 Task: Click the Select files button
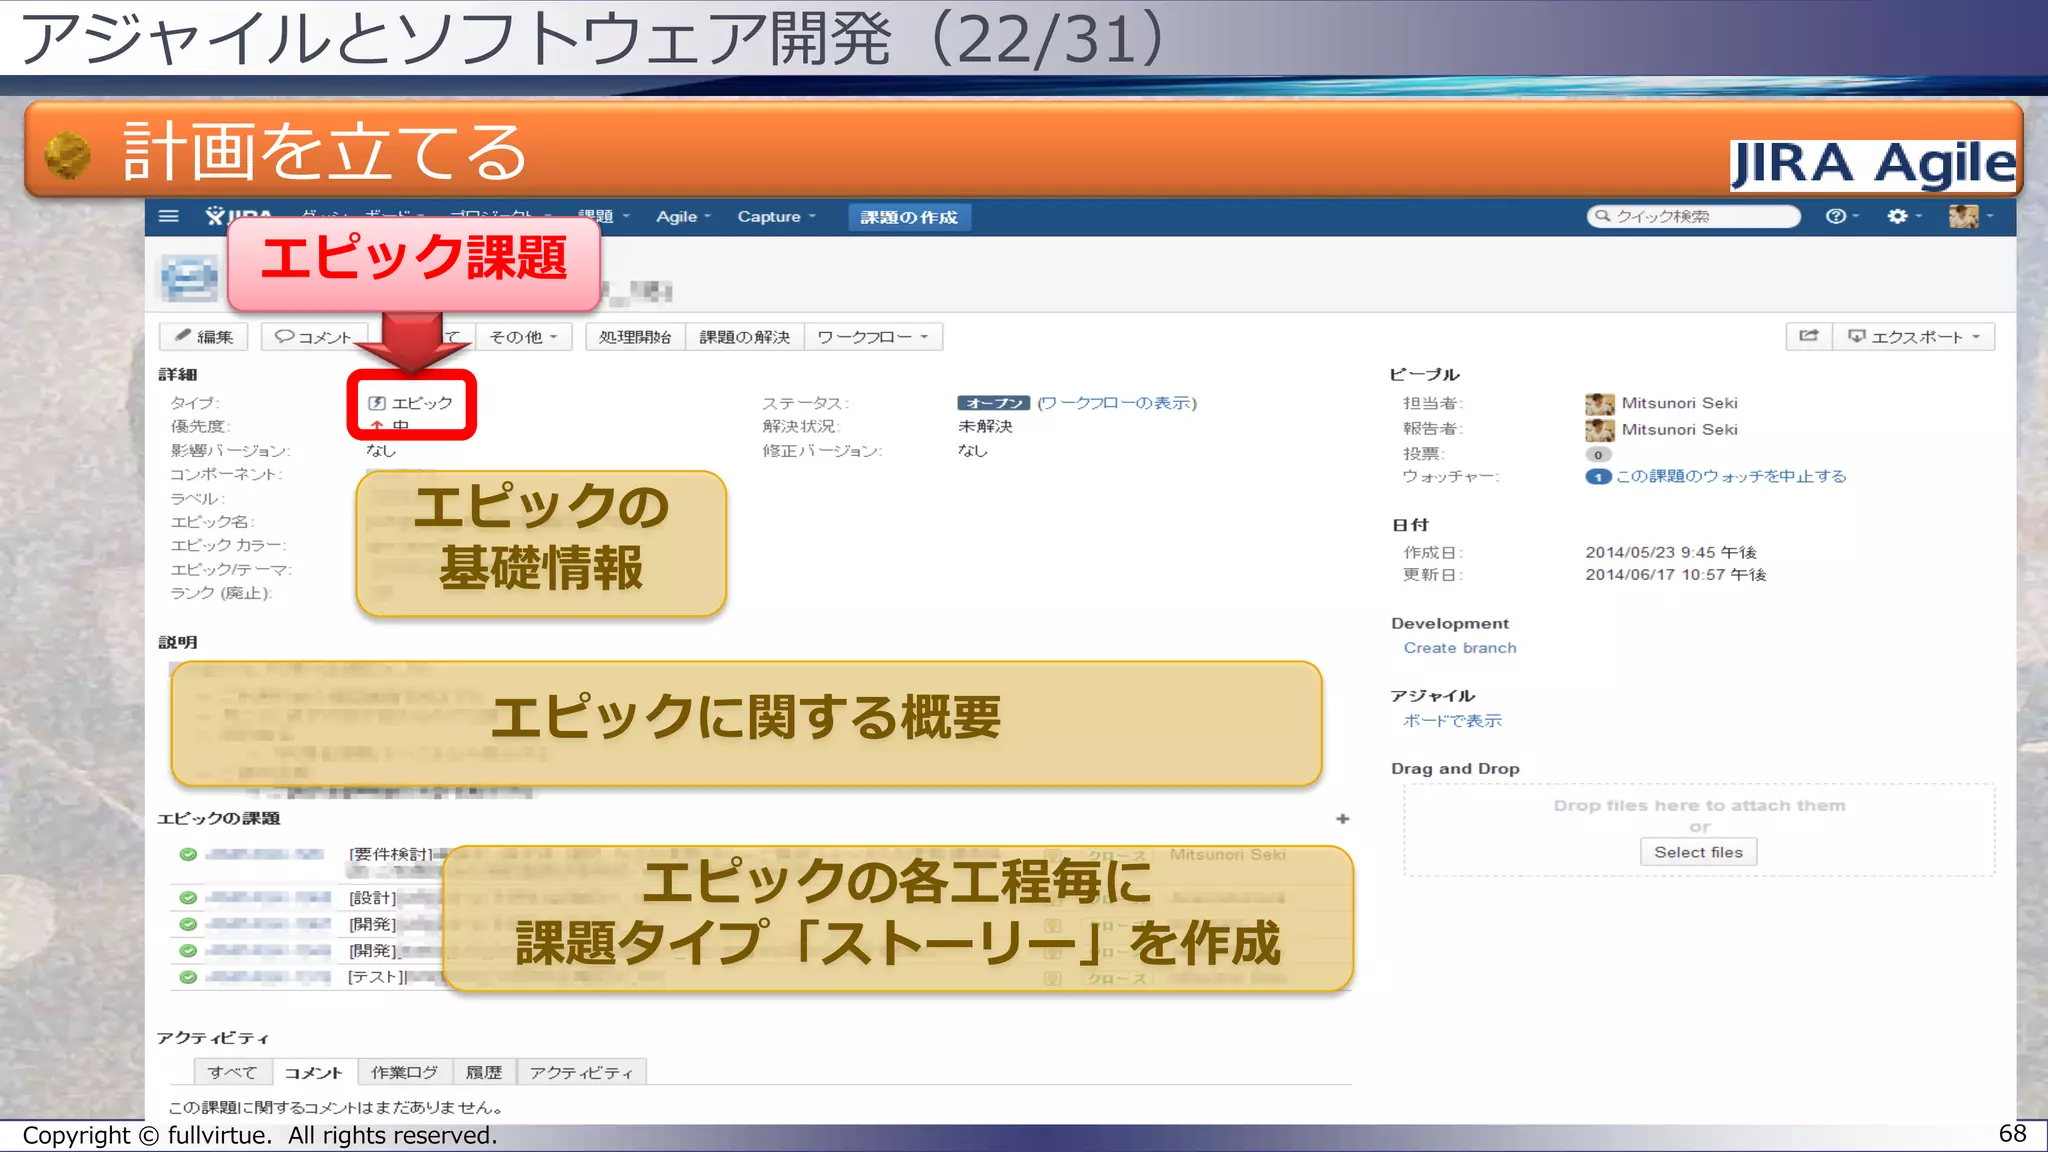coord(1698,852)
